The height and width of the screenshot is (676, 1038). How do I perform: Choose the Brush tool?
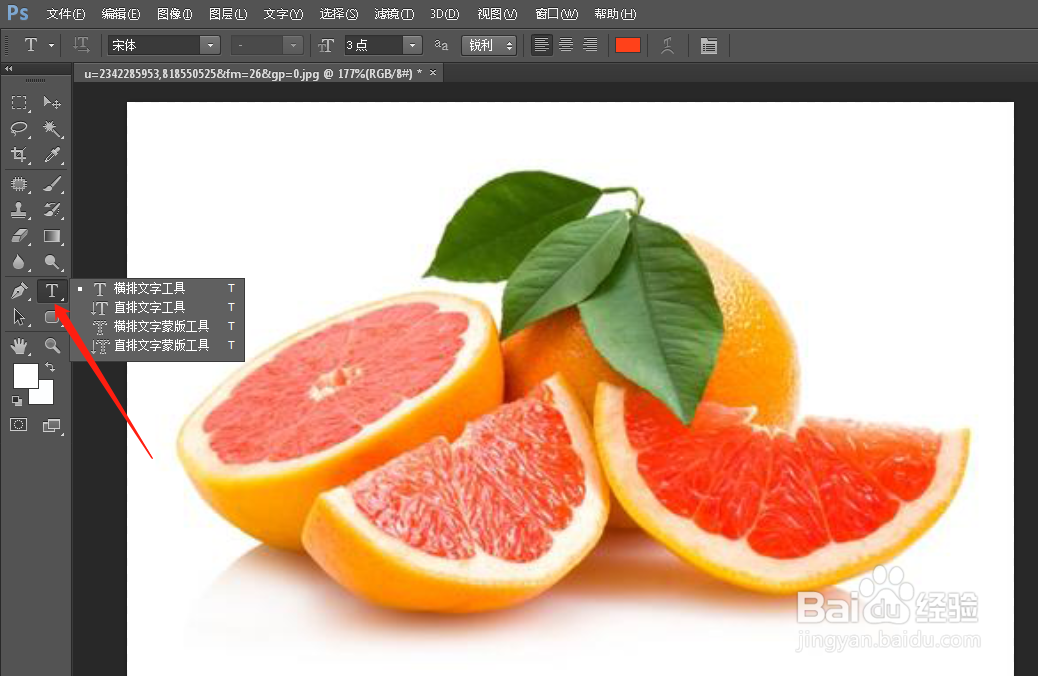52,184
